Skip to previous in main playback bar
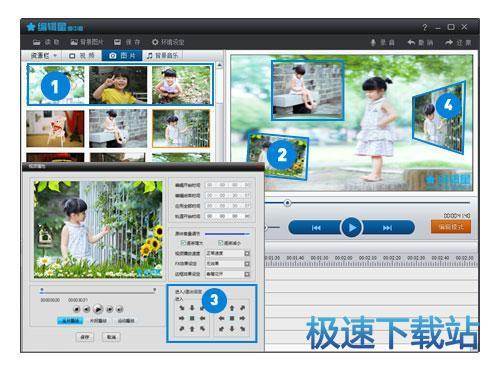500x370 pixels. tap(316, 228)
